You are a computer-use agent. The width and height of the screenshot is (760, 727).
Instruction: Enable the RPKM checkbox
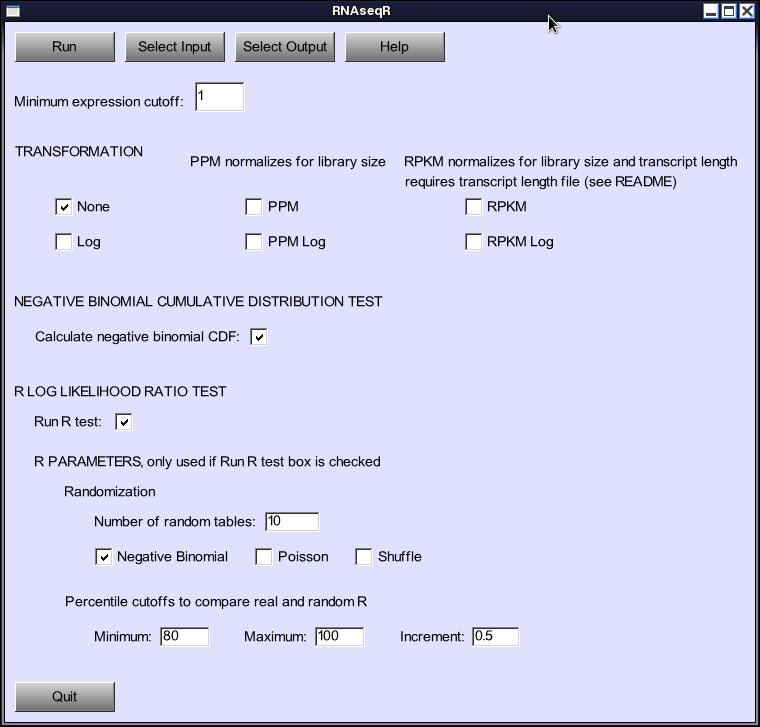click(474, 207)
